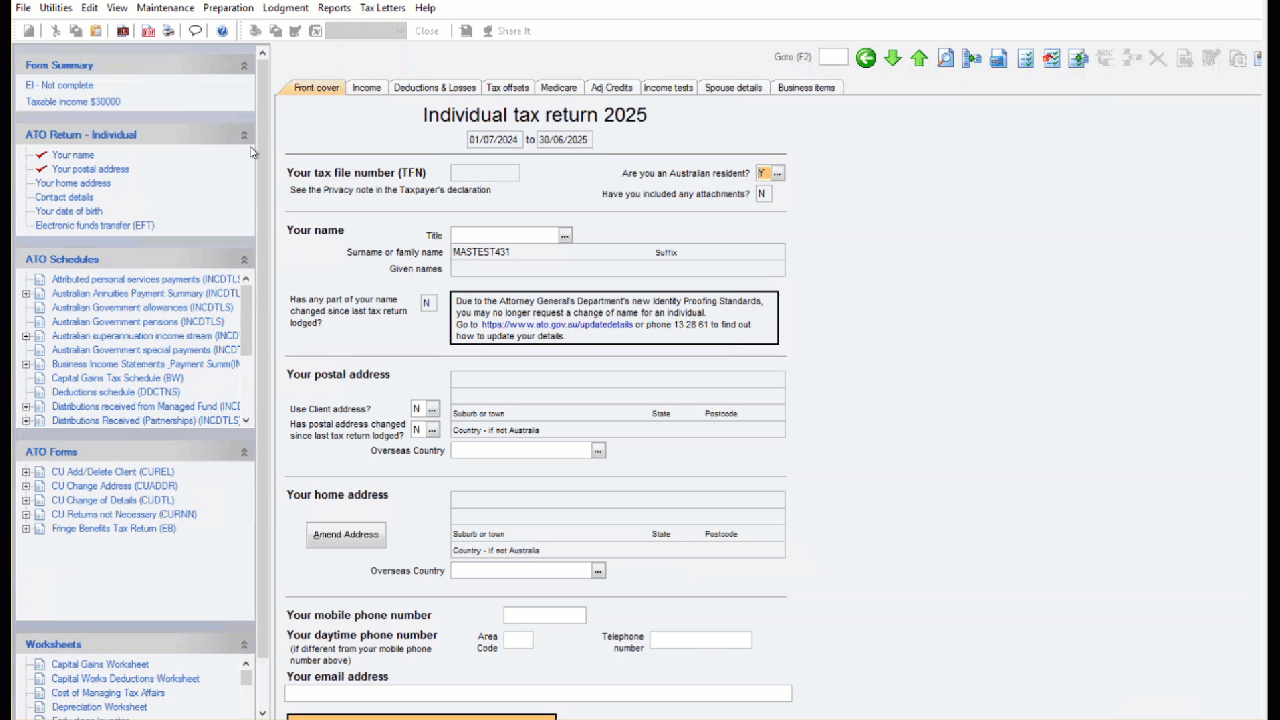Click the magnifying glass preview icon

point(945,58)
